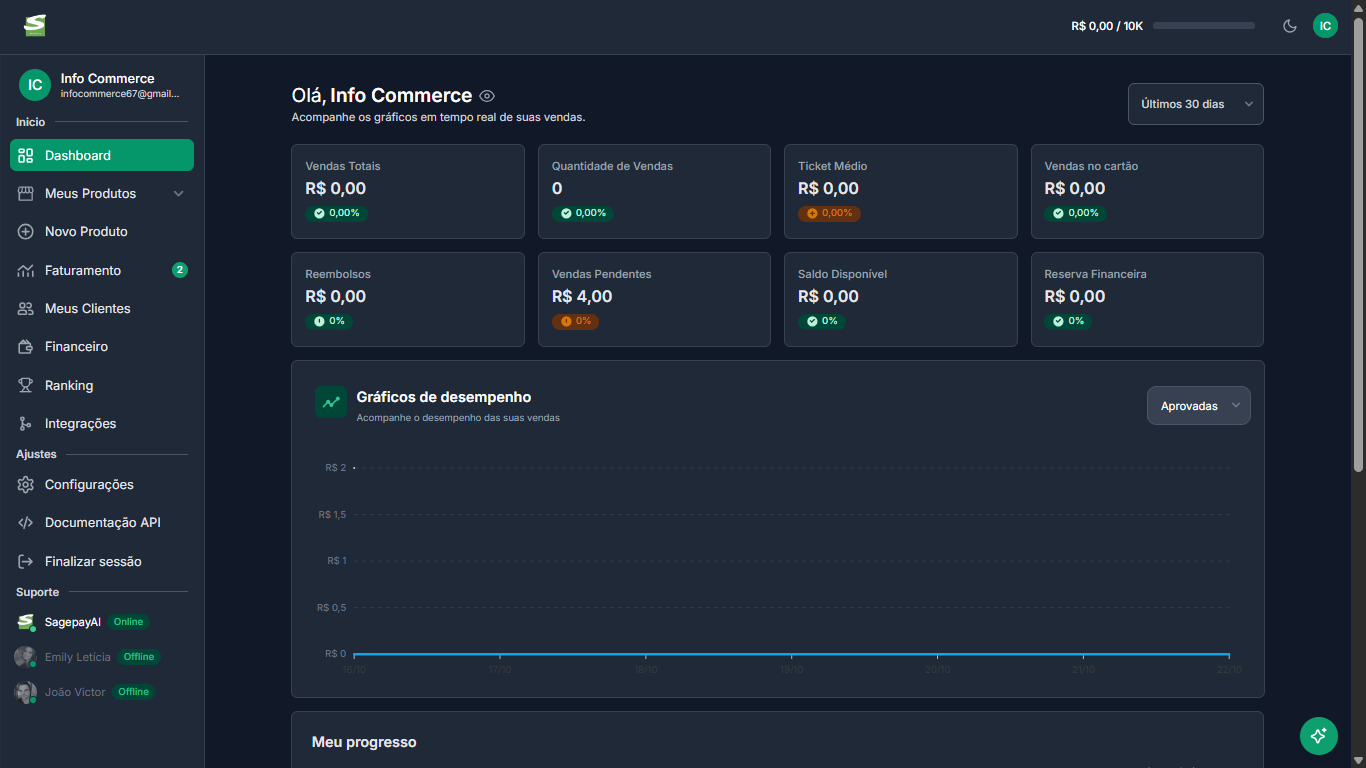Open the Aprovadas chart filter dropdown
The image size is (1366, 768).
click(1198, 406)
